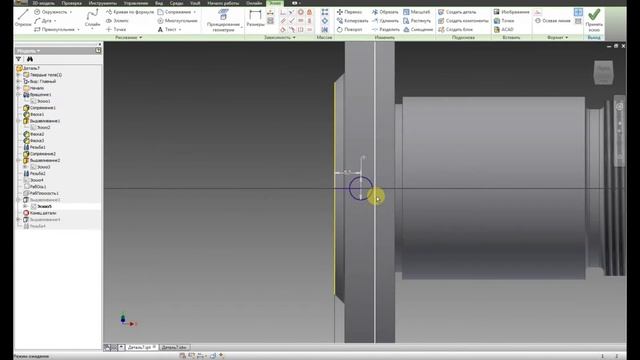Select the Дуга arc tool
Image resolution: width=640 pixels, height=360 pixels.
[43, 21]
